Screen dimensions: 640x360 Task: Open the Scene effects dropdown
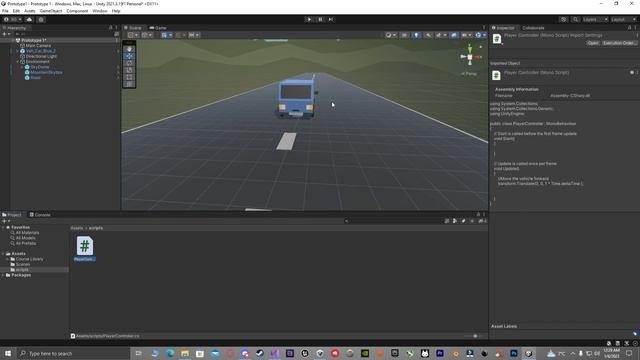pos(441,35)
